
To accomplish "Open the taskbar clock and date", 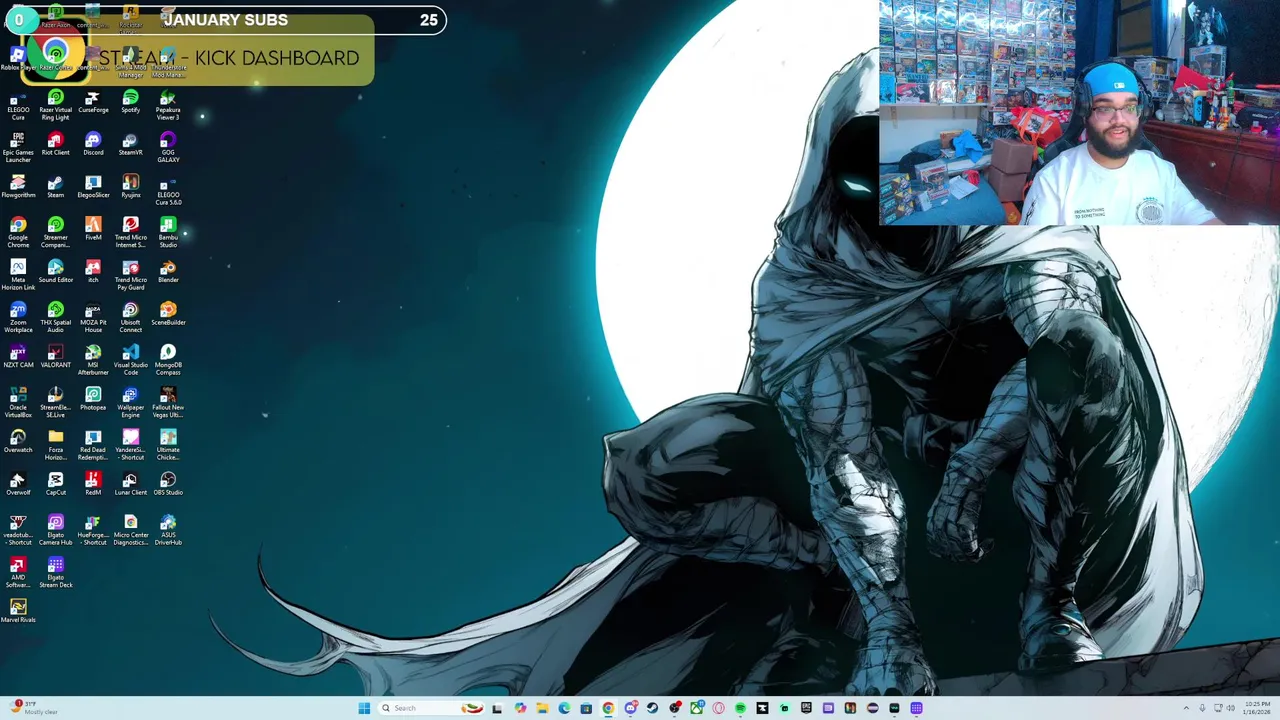I will 1256,708.
